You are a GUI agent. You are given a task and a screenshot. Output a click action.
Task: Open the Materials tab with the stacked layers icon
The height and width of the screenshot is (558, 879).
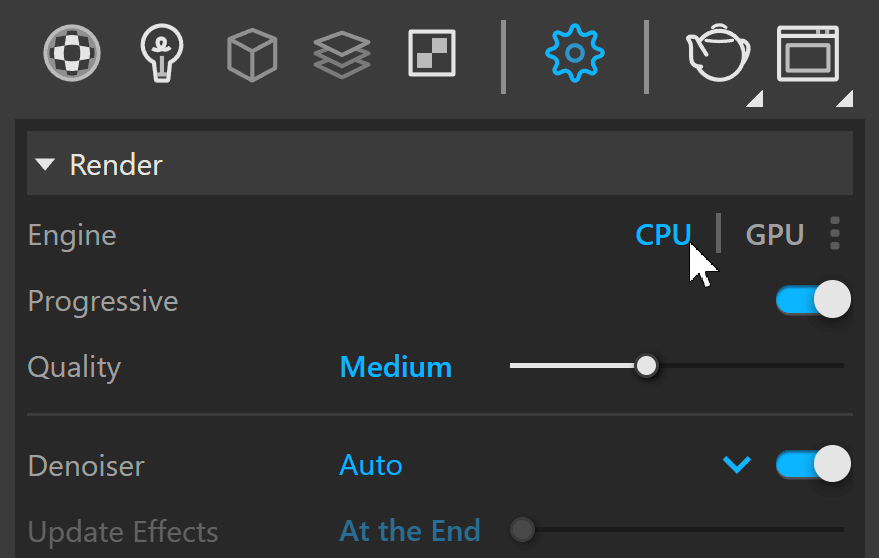[x=341, y=54]
